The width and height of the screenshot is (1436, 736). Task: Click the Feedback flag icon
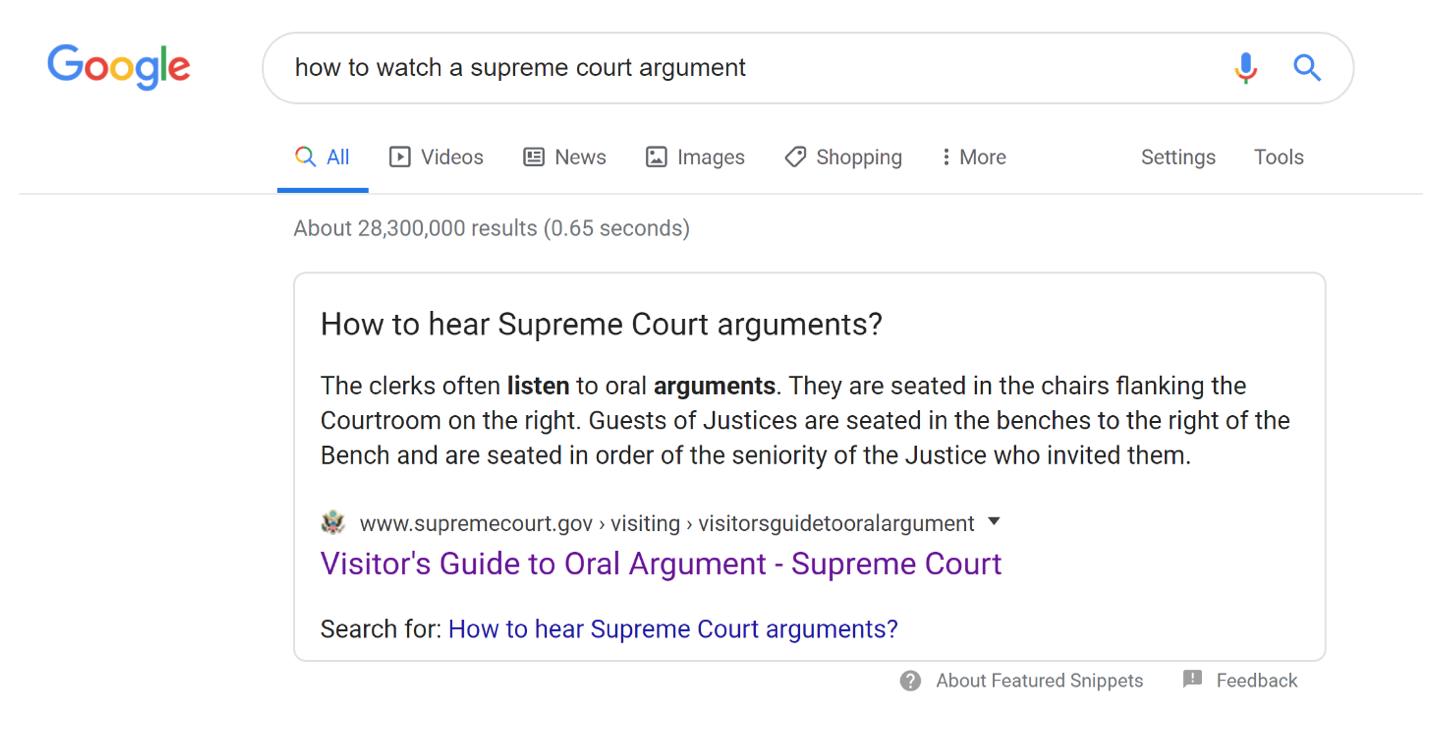pyautogui.click(x=1192, y=680)
